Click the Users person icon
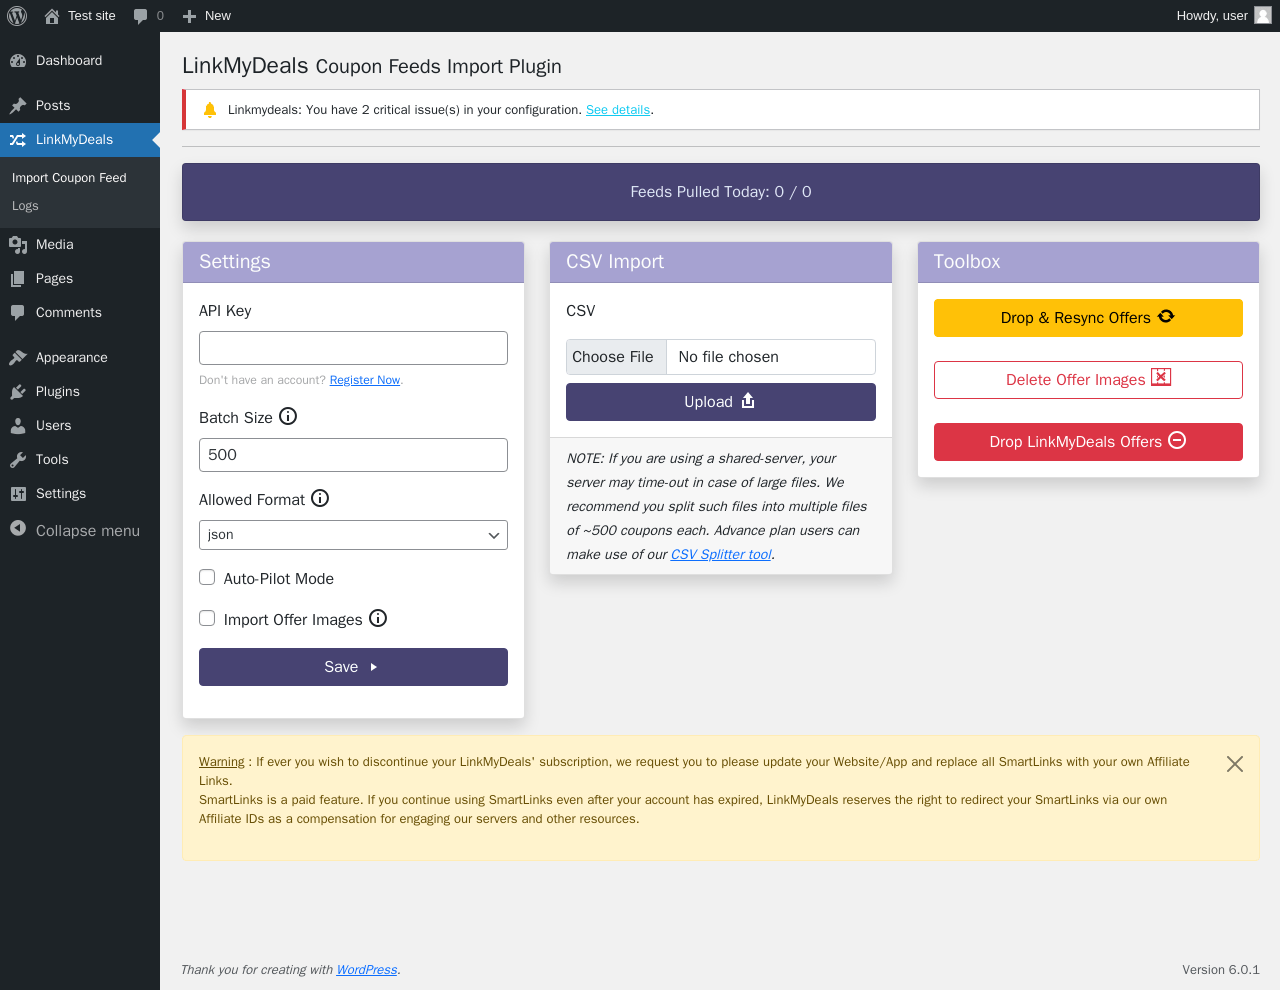 point(18,426)
